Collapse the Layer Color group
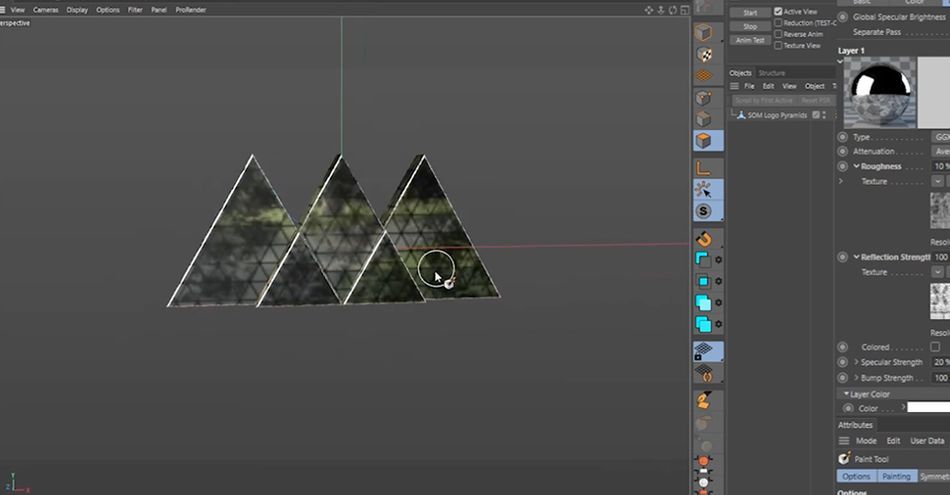The image size is (950, 495). [846, 394]
